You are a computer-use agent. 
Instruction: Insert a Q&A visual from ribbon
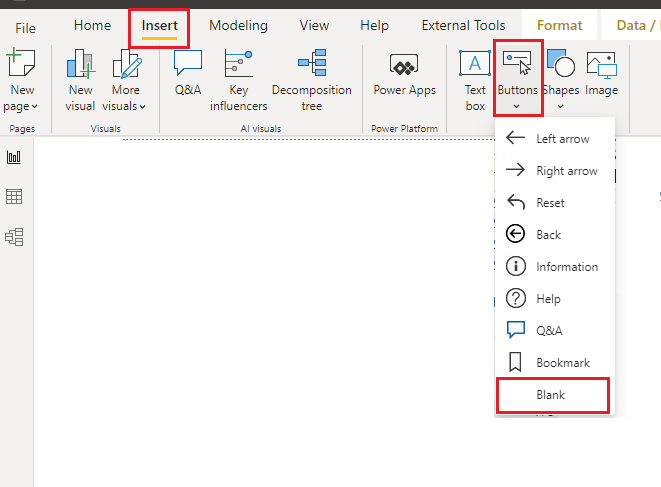coord(188,73)
